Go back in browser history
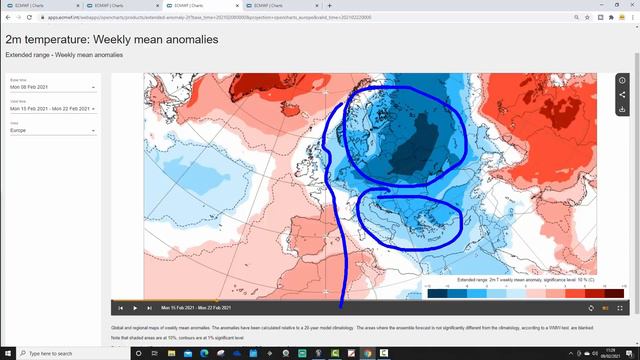 pyautogui.click(x=8, y=17)
